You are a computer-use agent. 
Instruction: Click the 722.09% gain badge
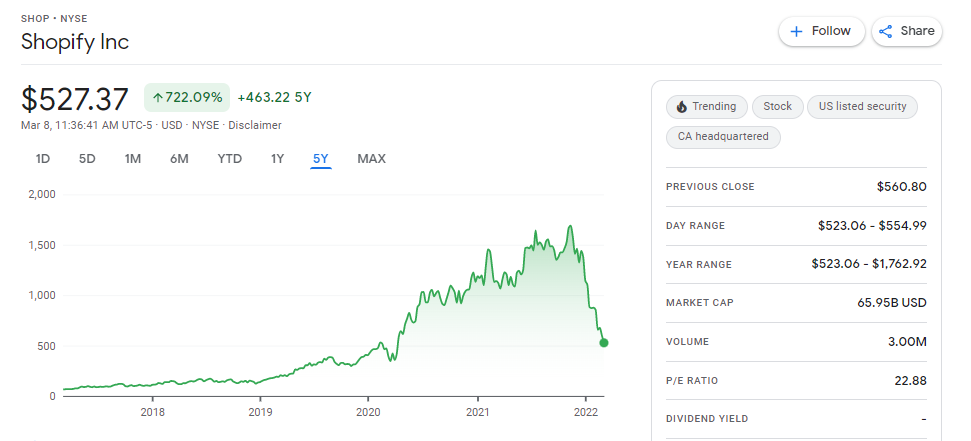click(x=187, y=97)
